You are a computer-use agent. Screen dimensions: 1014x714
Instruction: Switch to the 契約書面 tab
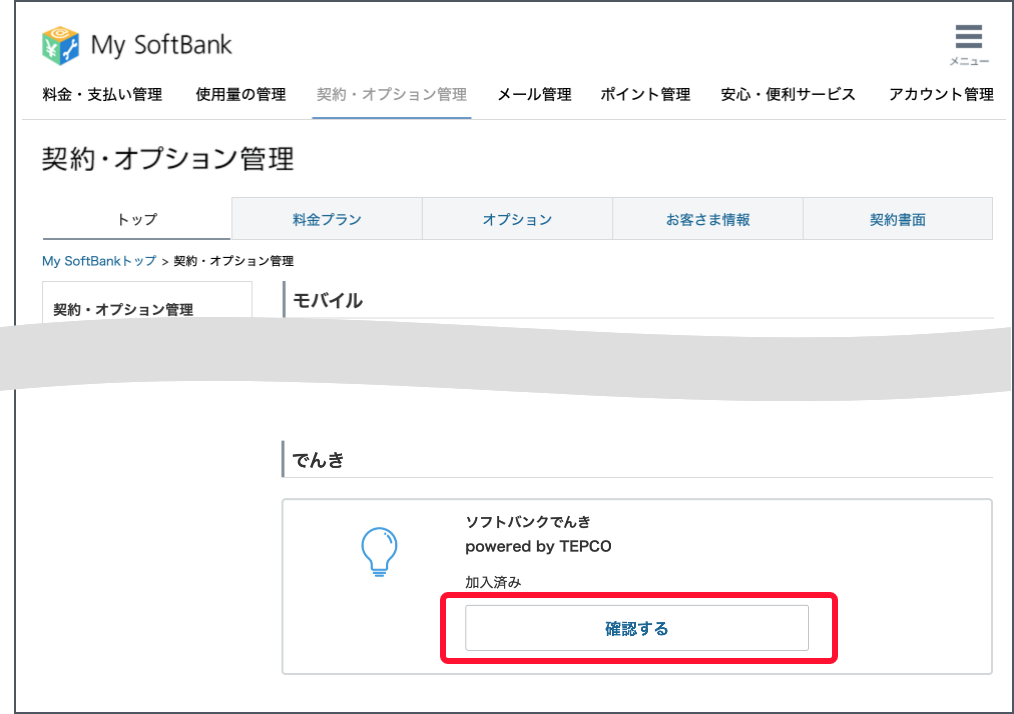[x=898, y=219]
